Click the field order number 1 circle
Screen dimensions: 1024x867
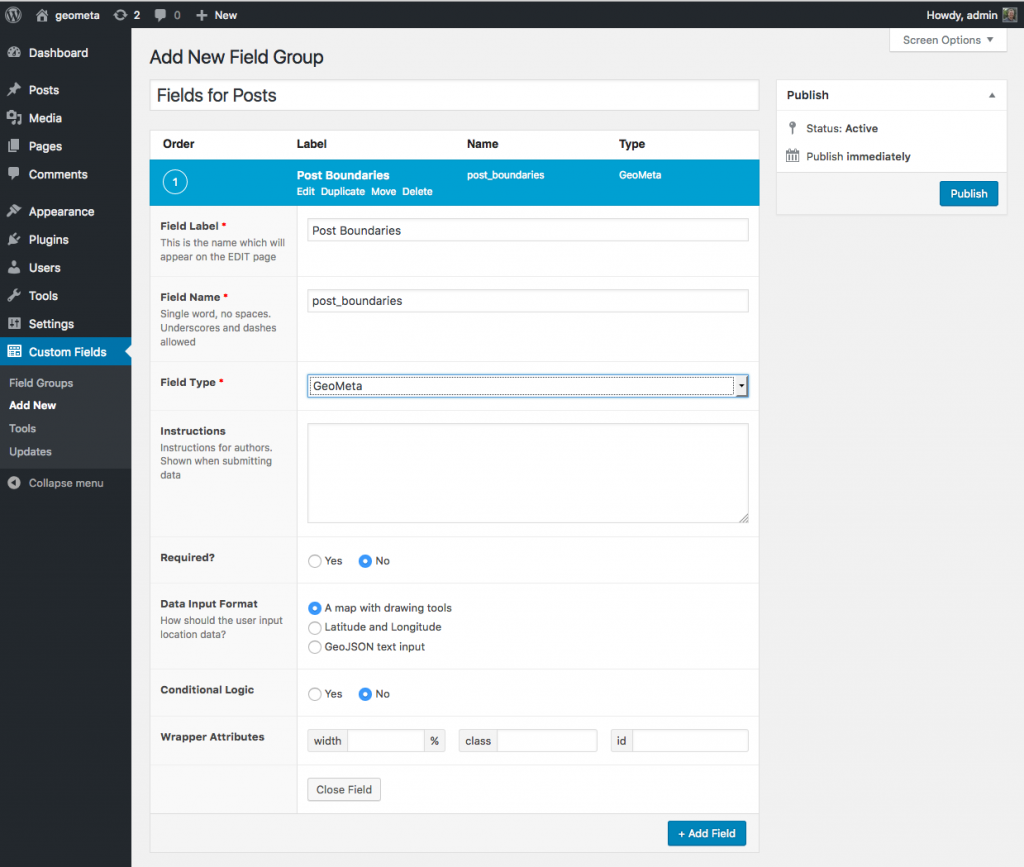(175, 182)
